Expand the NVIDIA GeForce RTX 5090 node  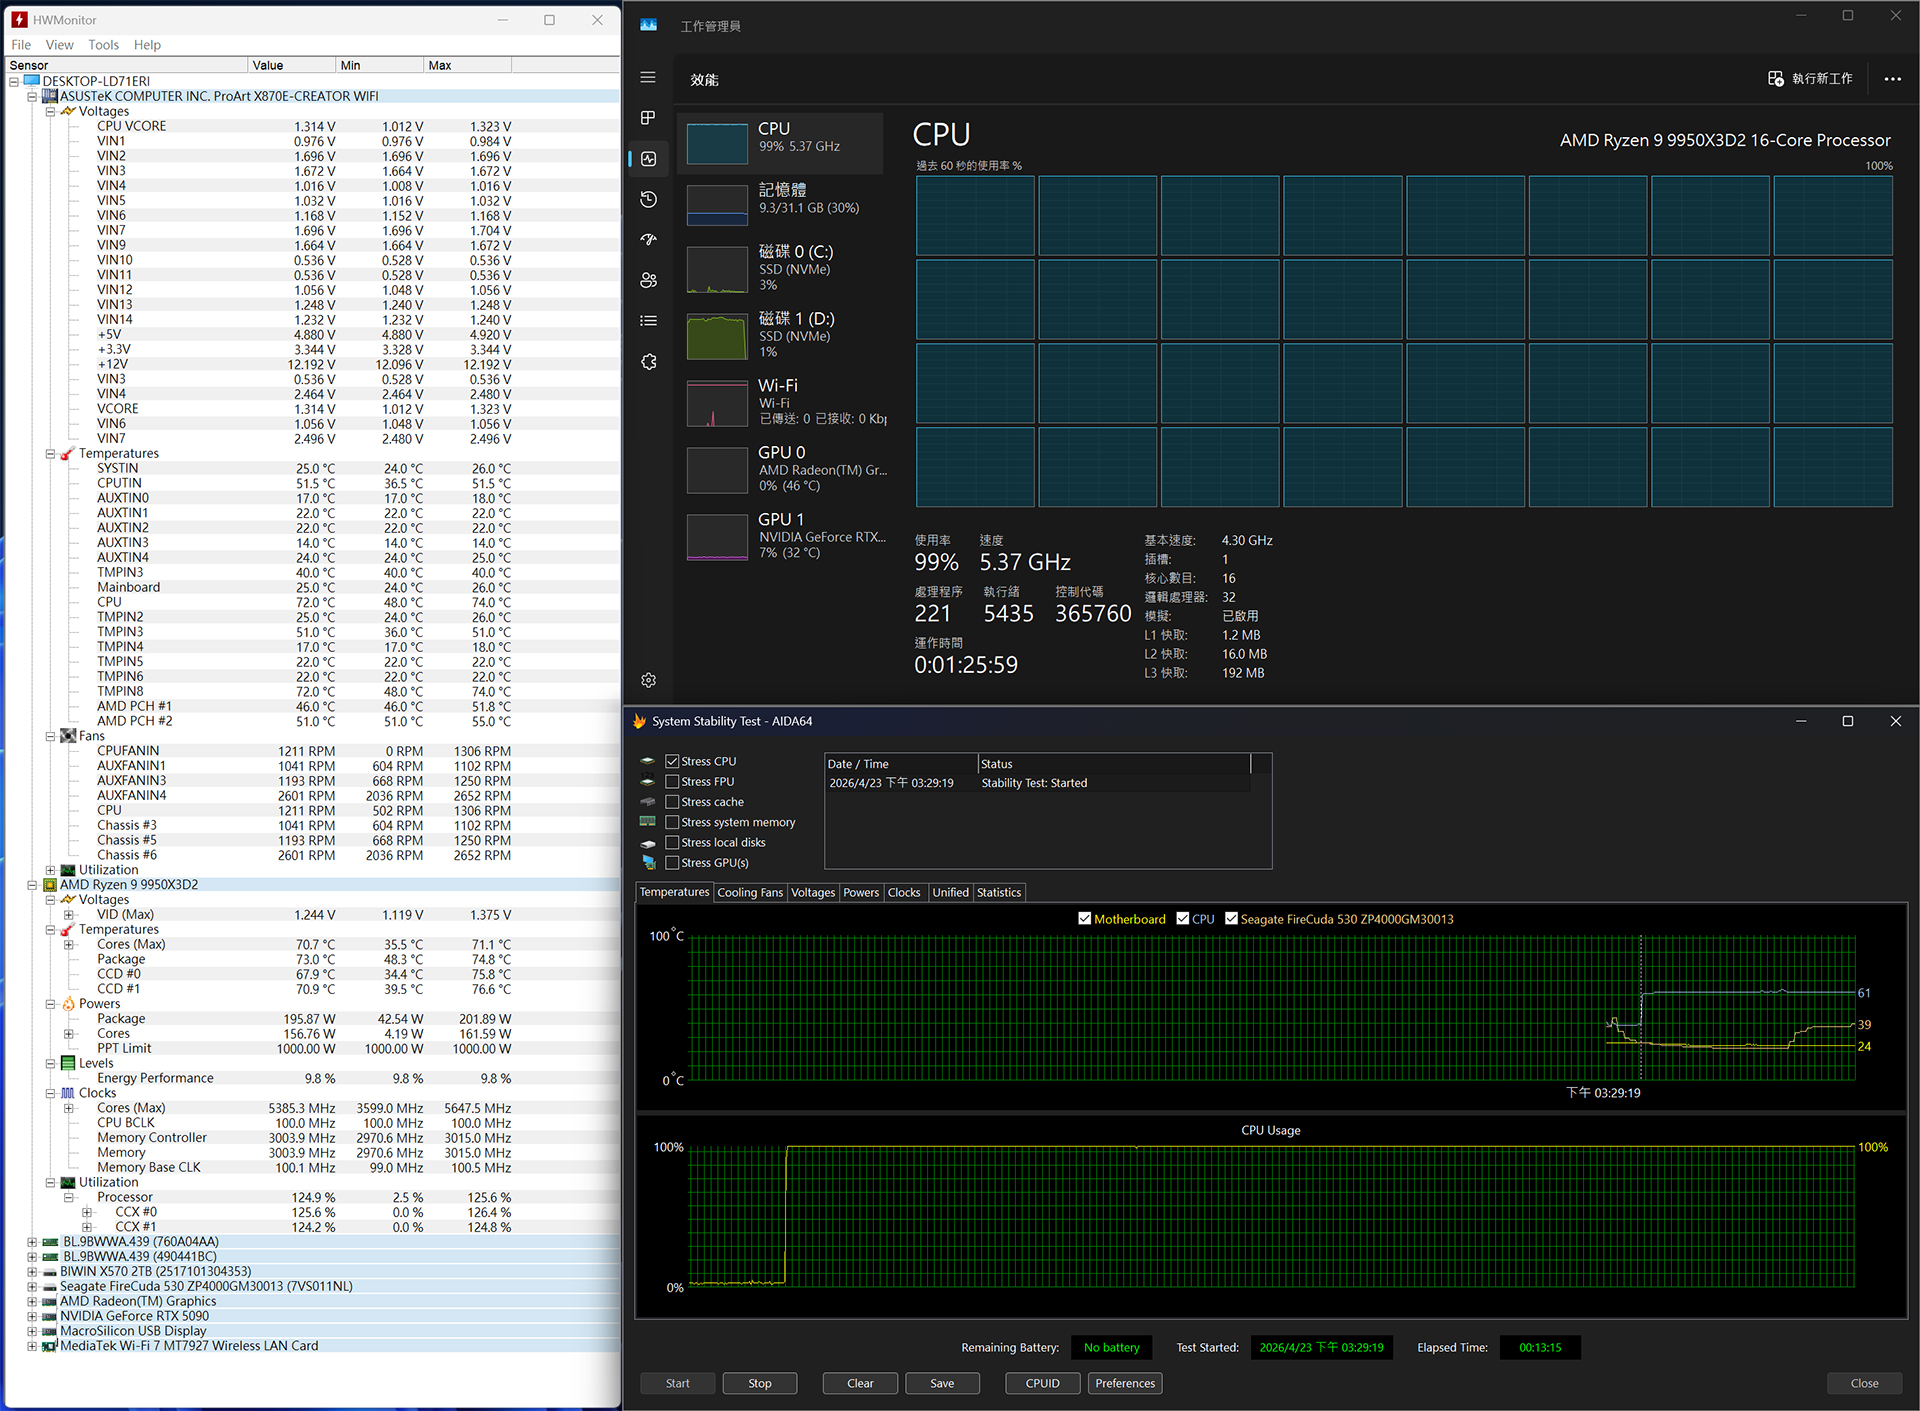pos(32,1316)
